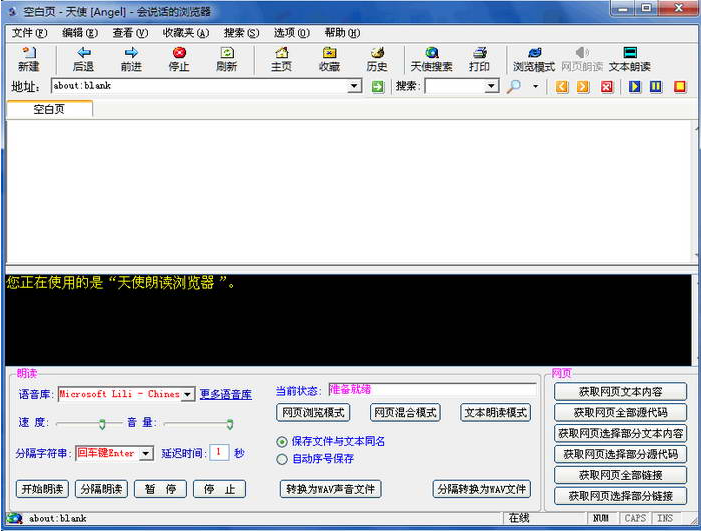The width and height of the screenshot is (701, 531).
Task: Click the 延迟时间 seconds input field
Action: click(219, 452)
